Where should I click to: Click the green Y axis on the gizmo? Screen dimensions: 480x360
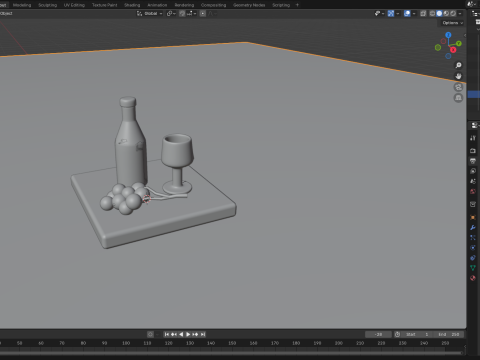click(459, 43)
